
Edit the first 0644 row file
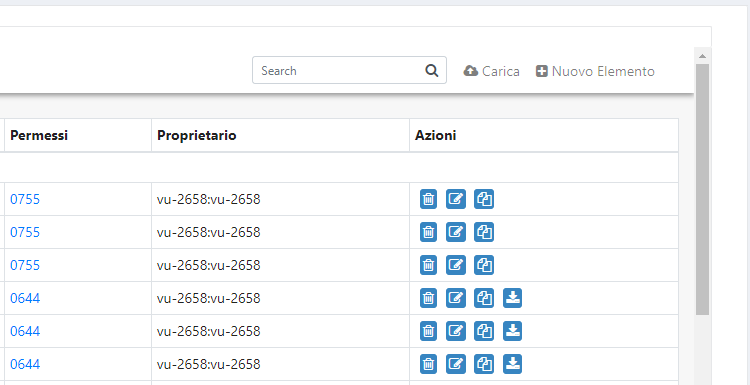coord(456,298)
